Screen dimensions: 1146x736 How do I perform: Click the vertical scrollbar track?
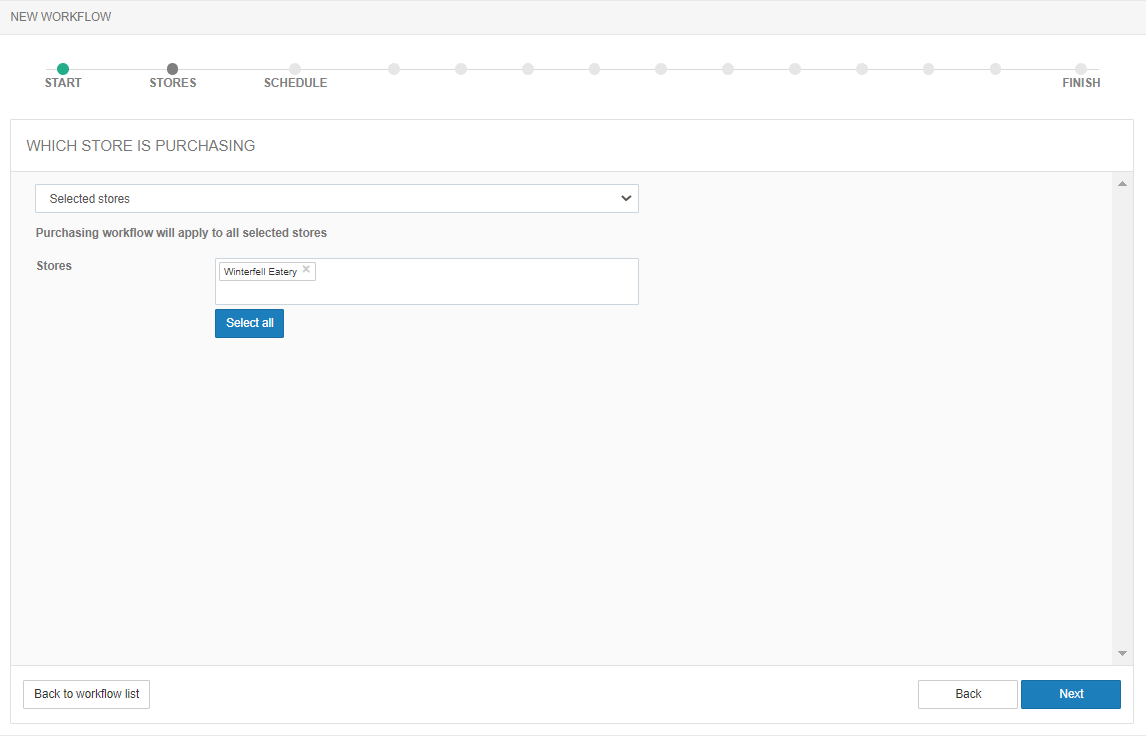[x=1122, y=420]
